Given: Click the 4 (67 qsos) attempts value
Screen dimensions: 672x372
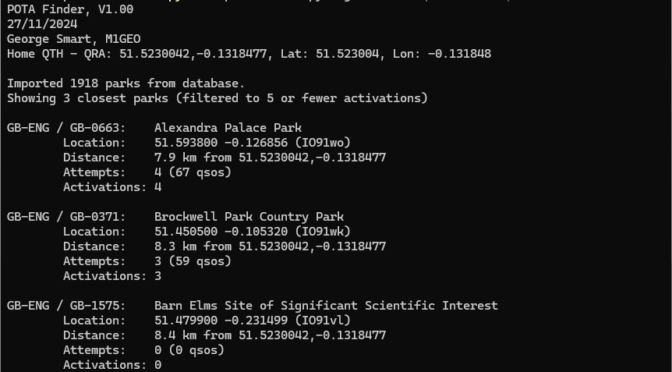Looking at the screenshot, I should 193,172.
